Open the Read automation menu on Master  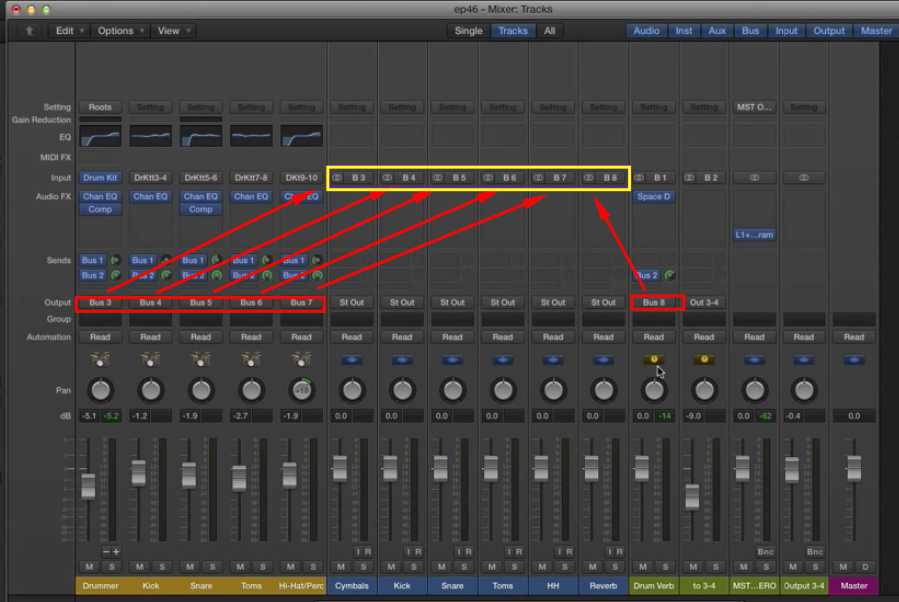(854, 337)
